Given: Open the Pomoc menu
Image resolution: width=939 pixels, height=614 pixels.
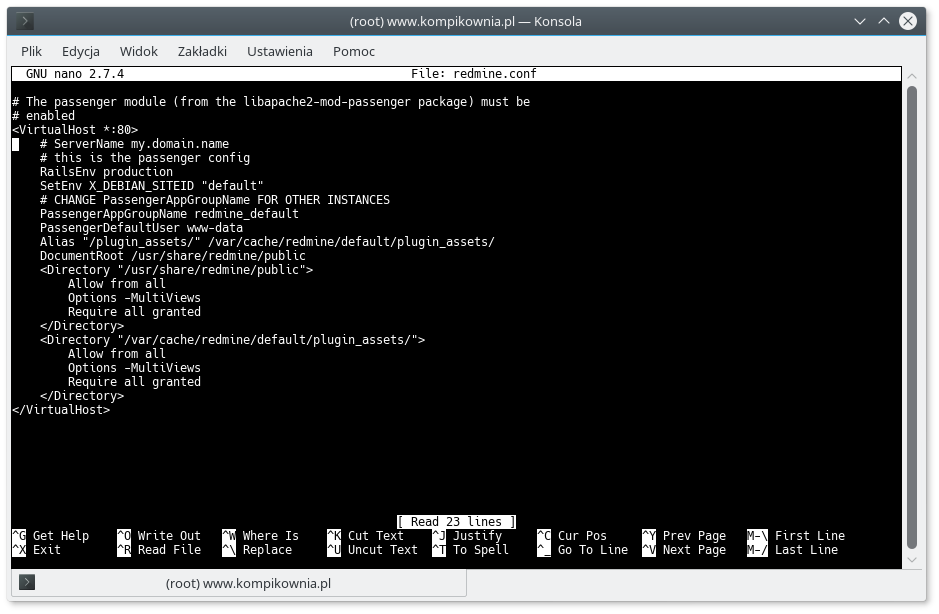Looking at the screenshot, I should (x=354, y=52).
